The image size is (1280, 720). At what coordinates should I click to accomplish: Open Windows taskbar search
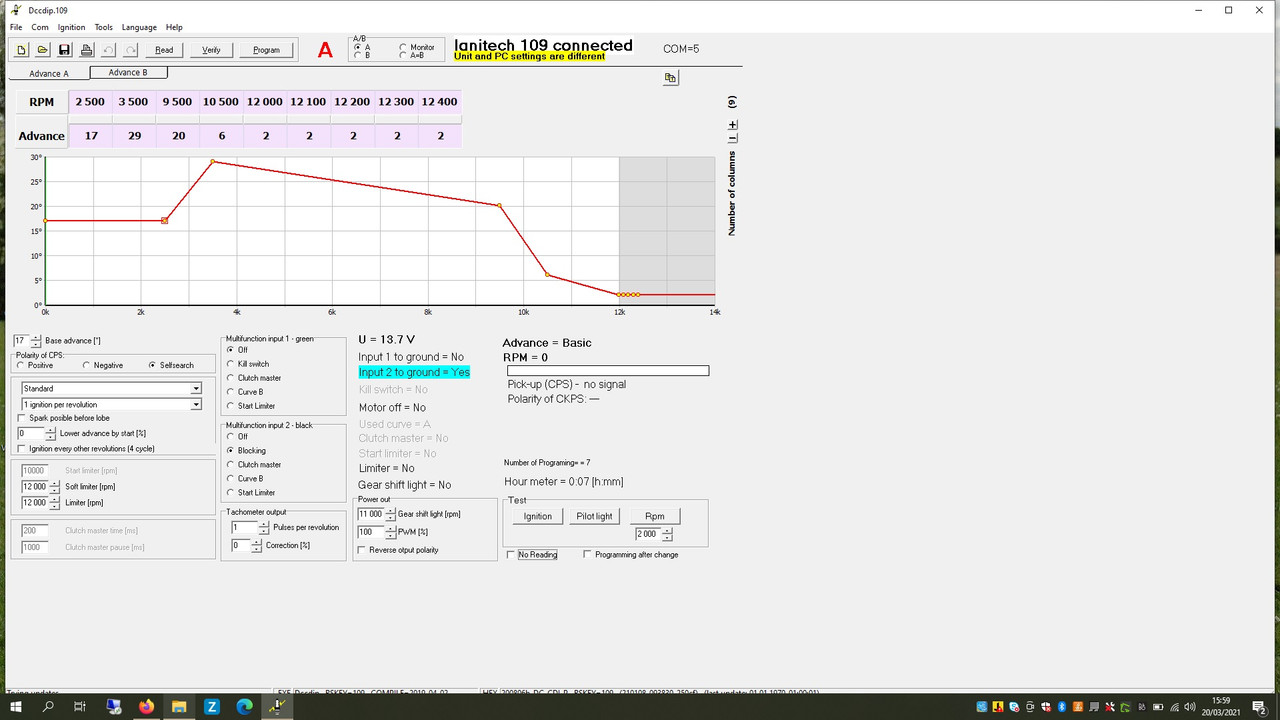point(49,706)
